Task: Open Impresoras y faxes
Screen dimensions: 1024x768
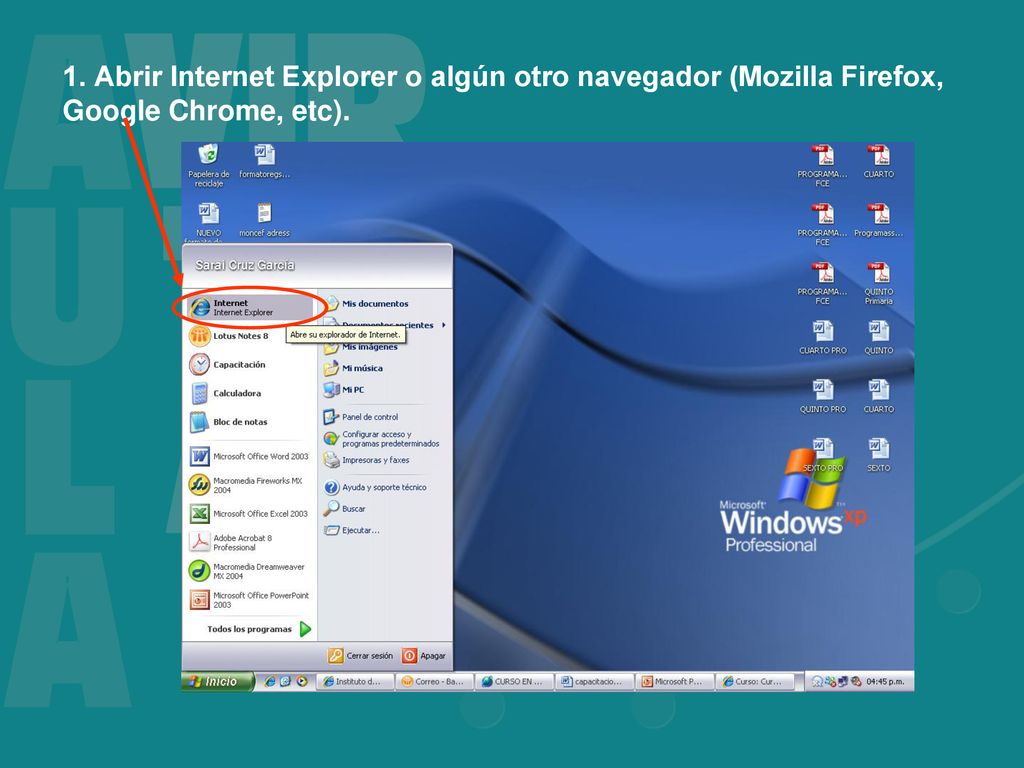Action: click(x=366, y=460)
